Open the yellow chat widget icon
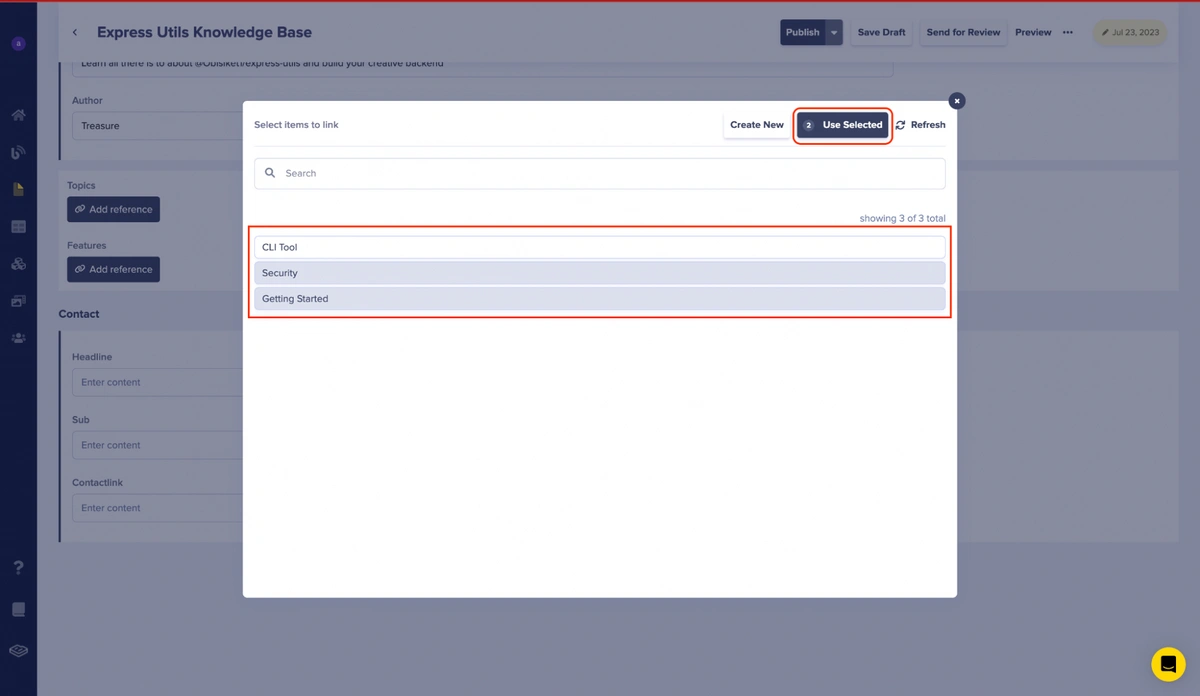Viewport: 1200px width, 696px height. pos(1167,664)
